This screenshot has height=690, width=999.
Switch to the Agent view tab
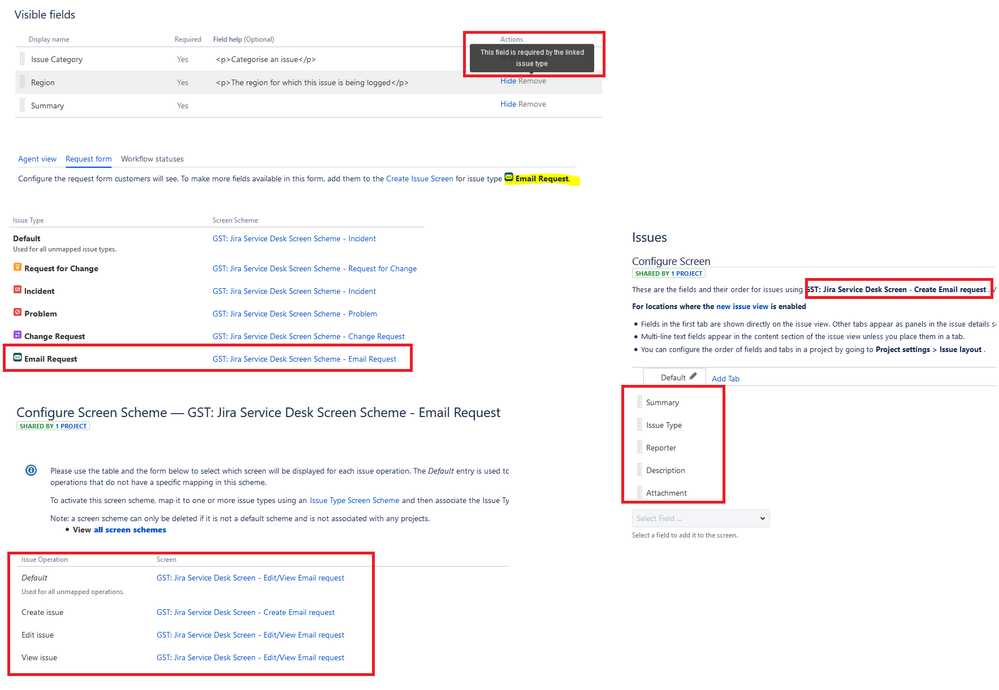(x=37, y=159)
